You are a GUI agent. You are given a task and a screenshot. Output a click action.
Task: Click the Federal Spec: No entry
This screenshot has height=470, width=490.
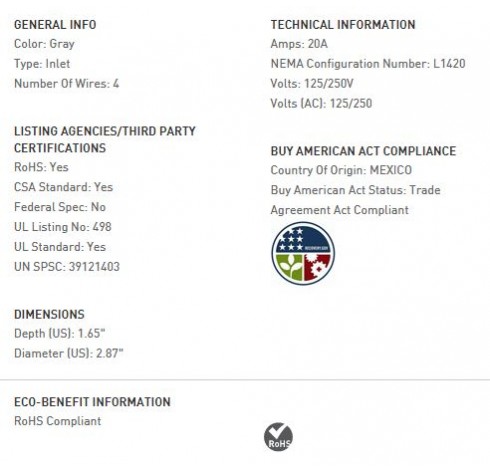pos(60,207)
